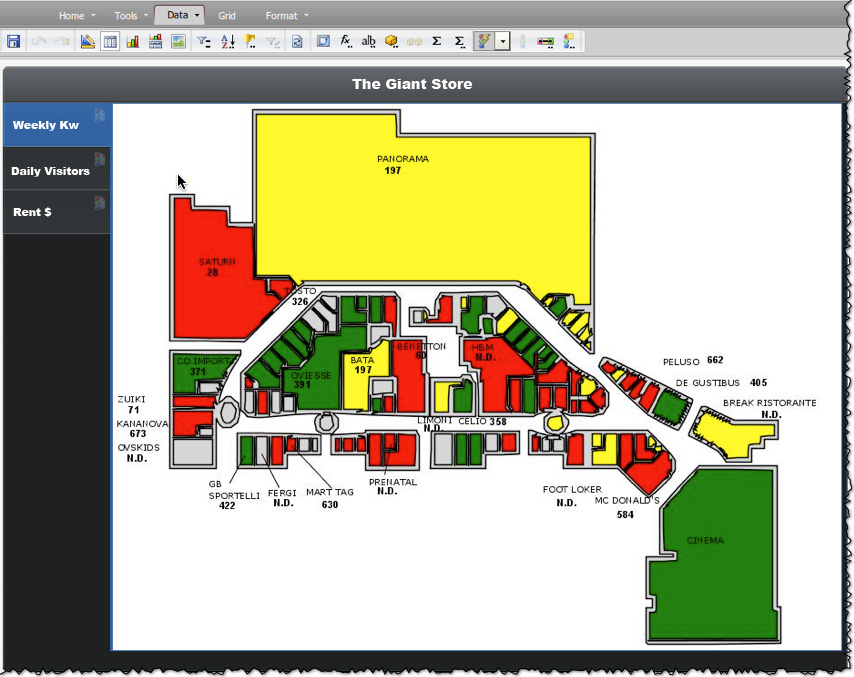The height and width of the screenshot is (677, 854).
Task: Click the Sigma show totals icon
Action: [x=436, y=41]
